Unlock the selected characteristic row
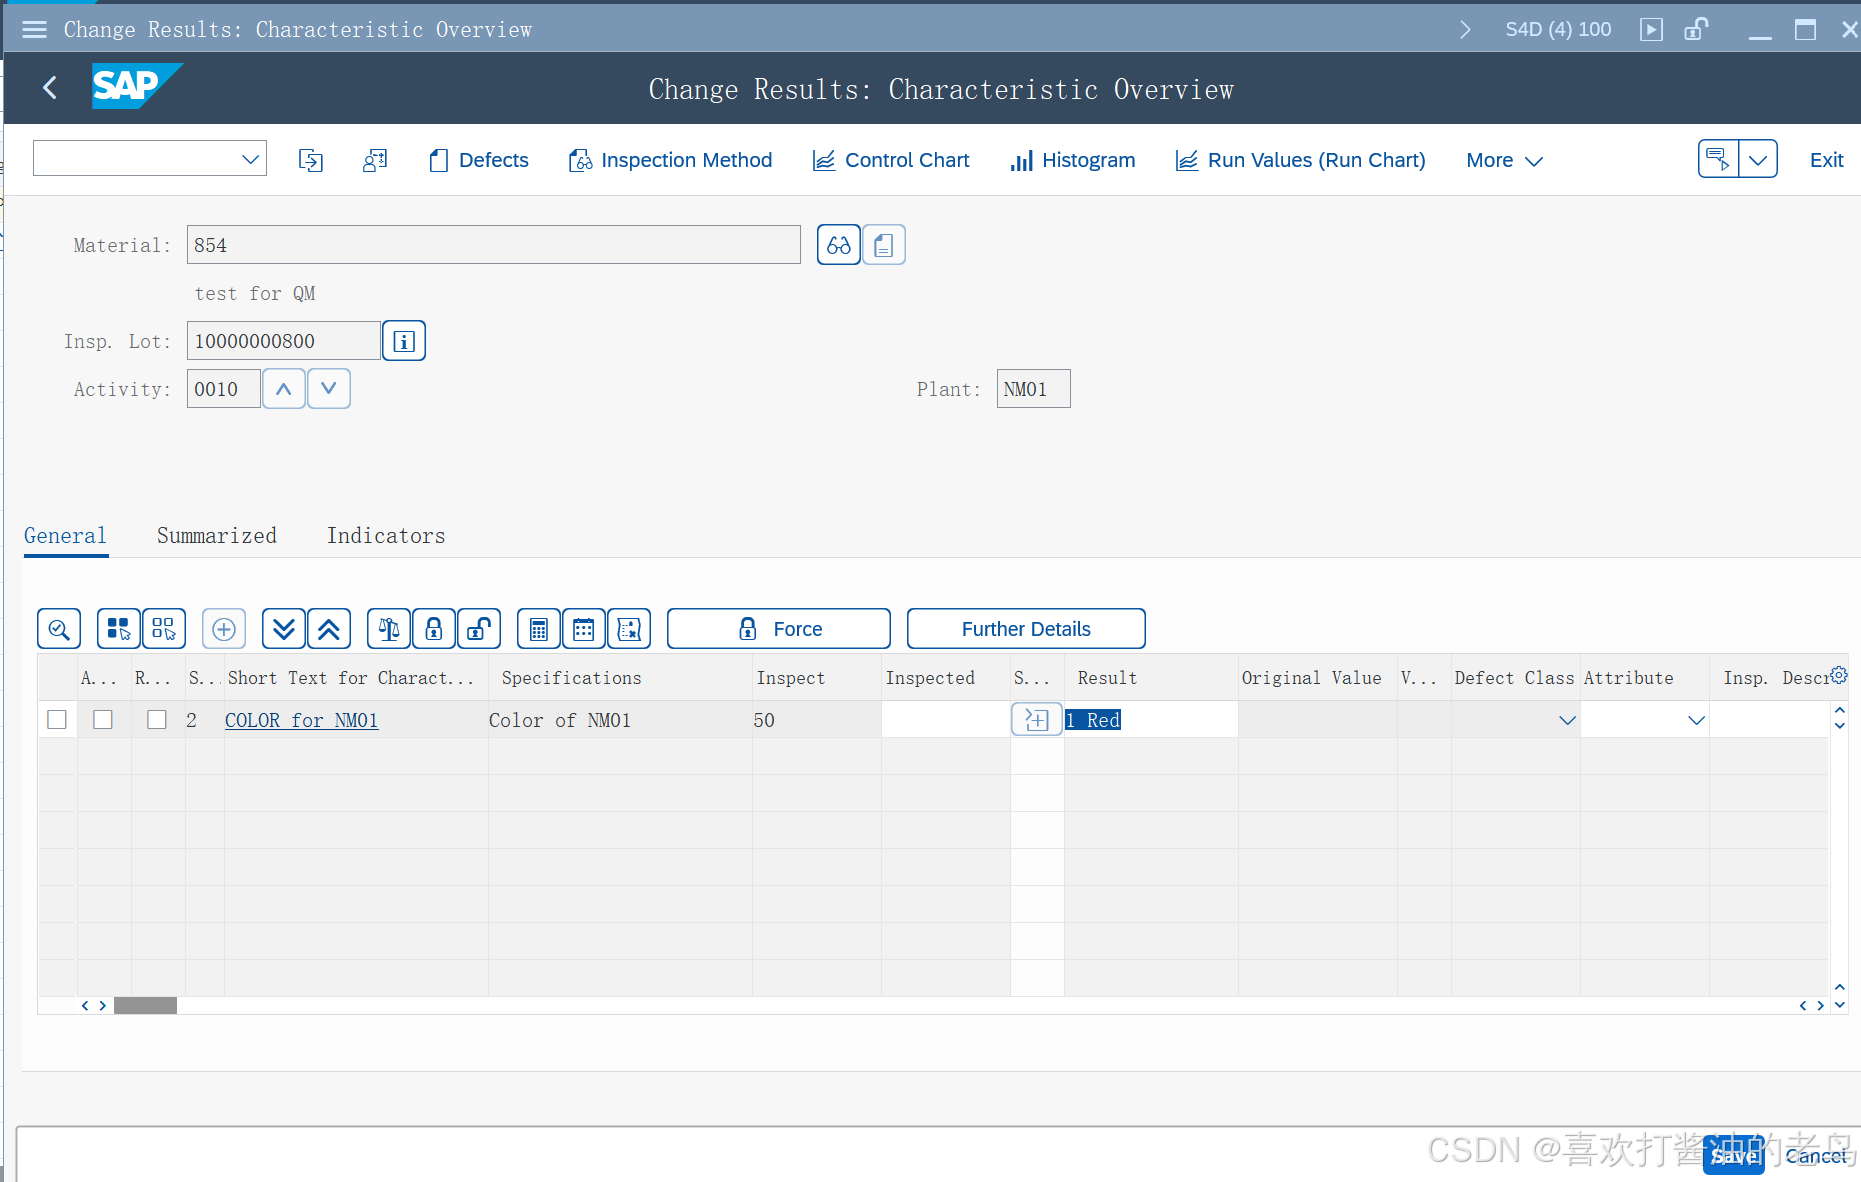This screenshot has width=1861, height=1182. coord(479,628)
